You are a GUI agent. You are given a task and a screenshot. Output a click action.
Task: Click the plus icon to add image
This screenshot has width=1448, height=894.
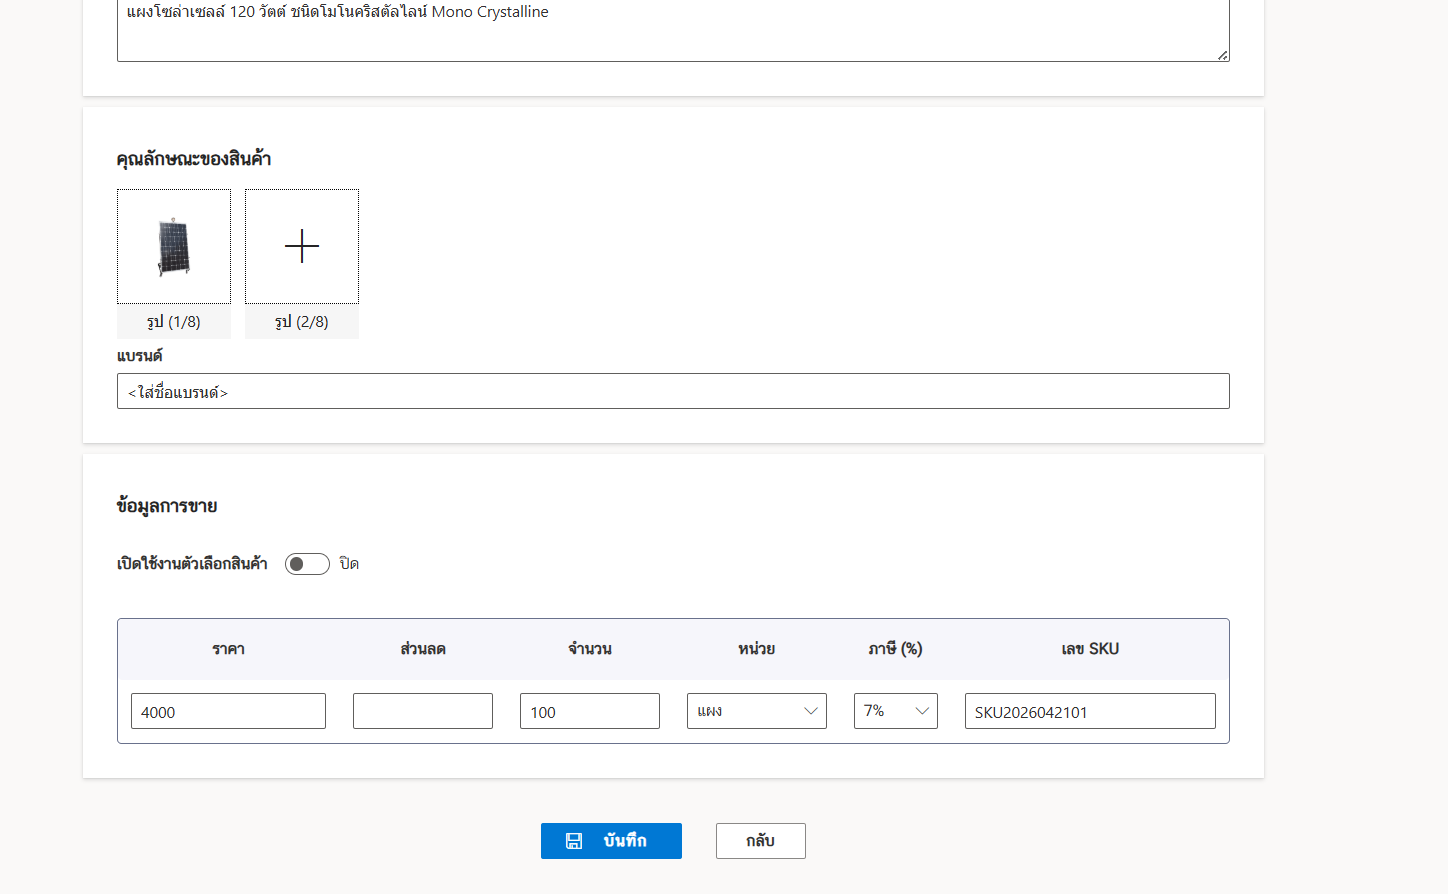click(x=301, y=246)
